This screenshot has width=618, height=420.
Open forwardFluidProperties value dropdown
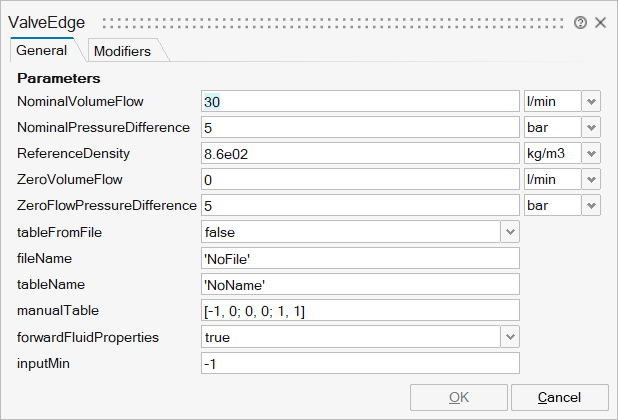pyautogui.click(x=510, y=338)
